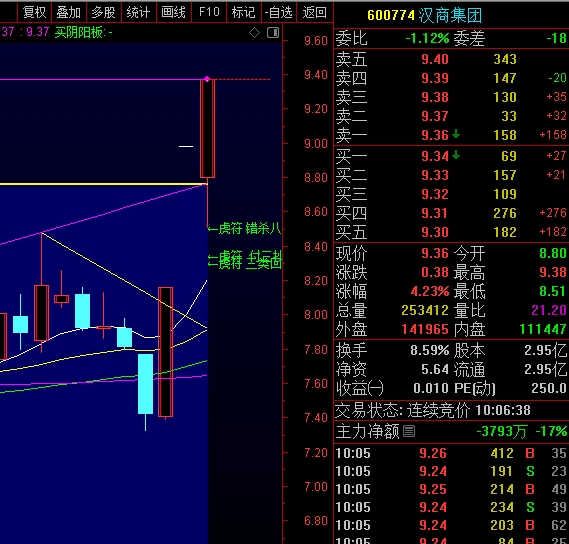Open the F10 company info
Viewport: 569px width, 544px height.
point(209,12)
